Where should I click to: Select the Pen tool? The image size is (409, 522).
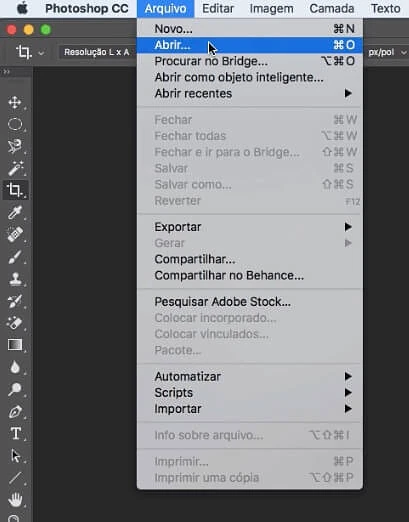[x=15, y=412]
